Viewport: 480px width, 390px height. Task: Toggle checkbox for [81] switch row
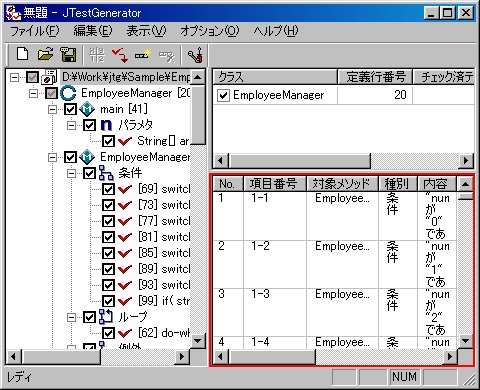point(108,237)
